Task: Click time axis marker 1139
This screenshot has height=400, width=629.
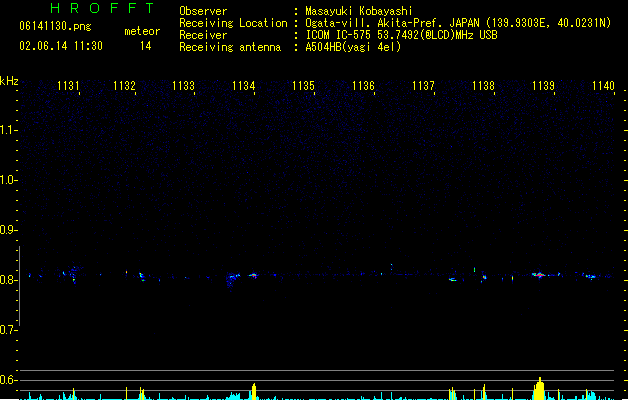Action: [543, 86]
